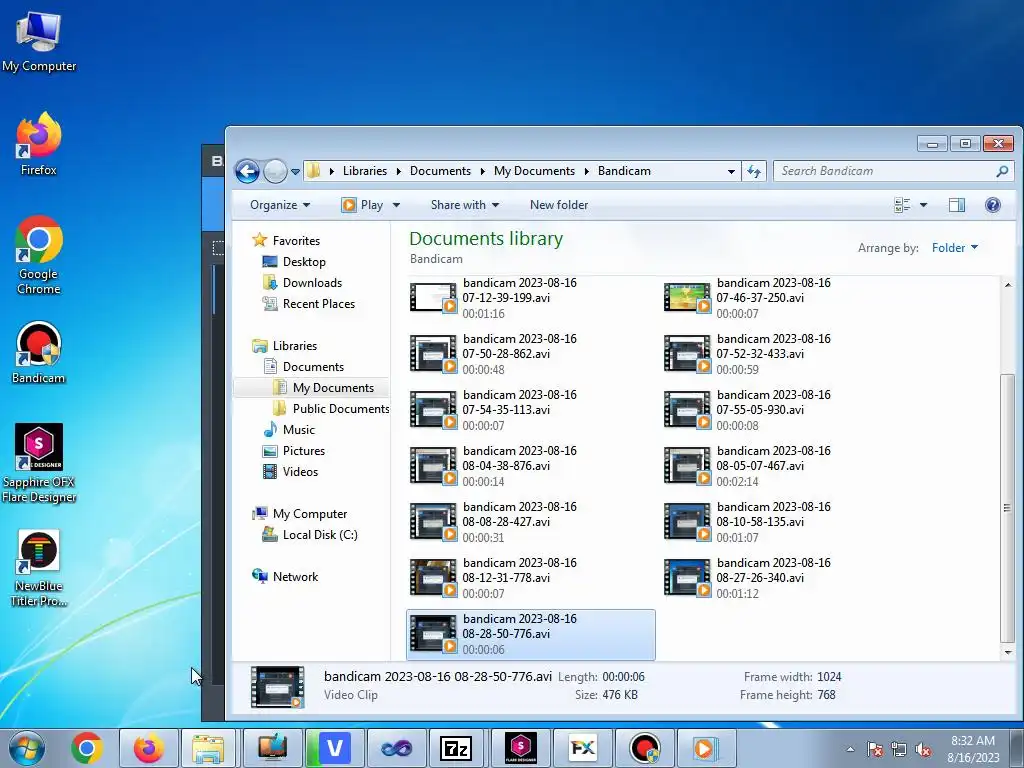Open the Firefox desktop shortcut
The width and height of the screenshot is (1024, 768).
[39, 144]
